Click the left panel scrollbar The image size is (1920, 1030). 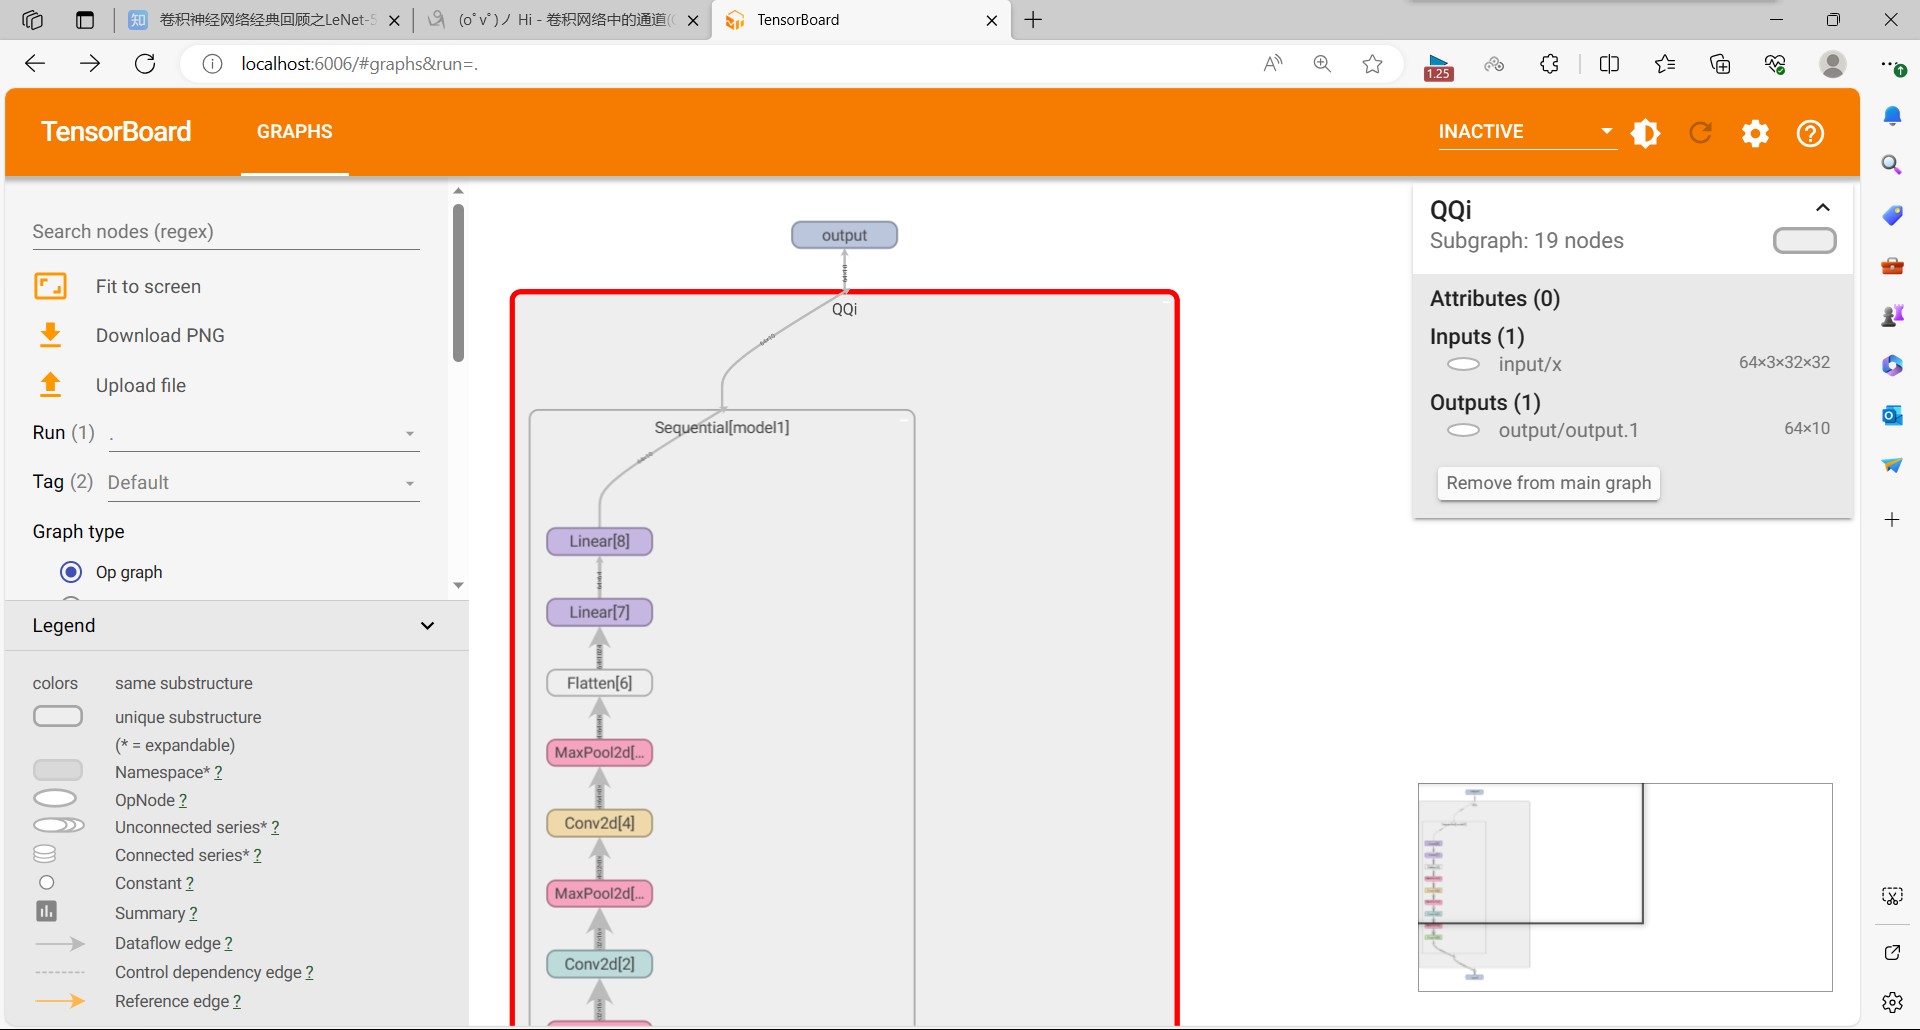point(458,283)
